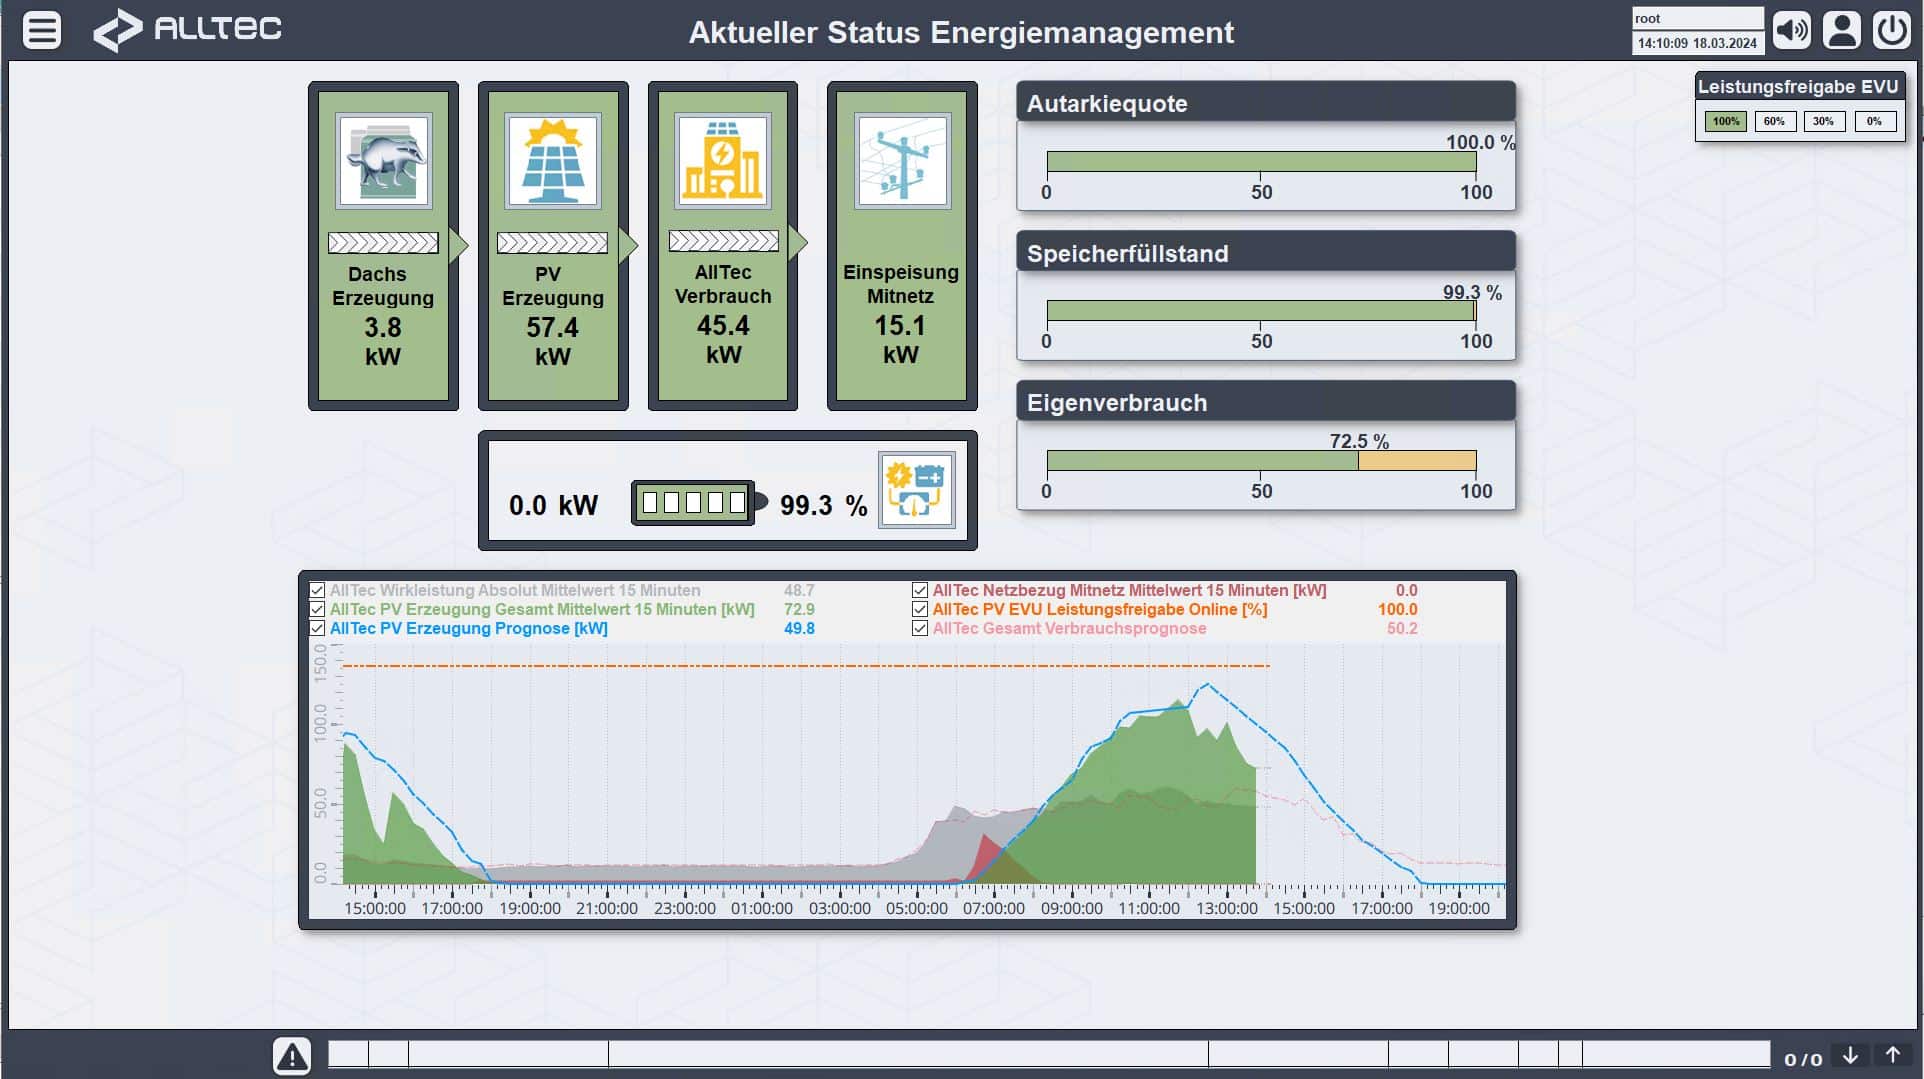Mute the alarm sound speaker icon
Image resolution: width=1924 pixels, height=1079 pixels.
pyautogui.click(x=1791, y=30)
